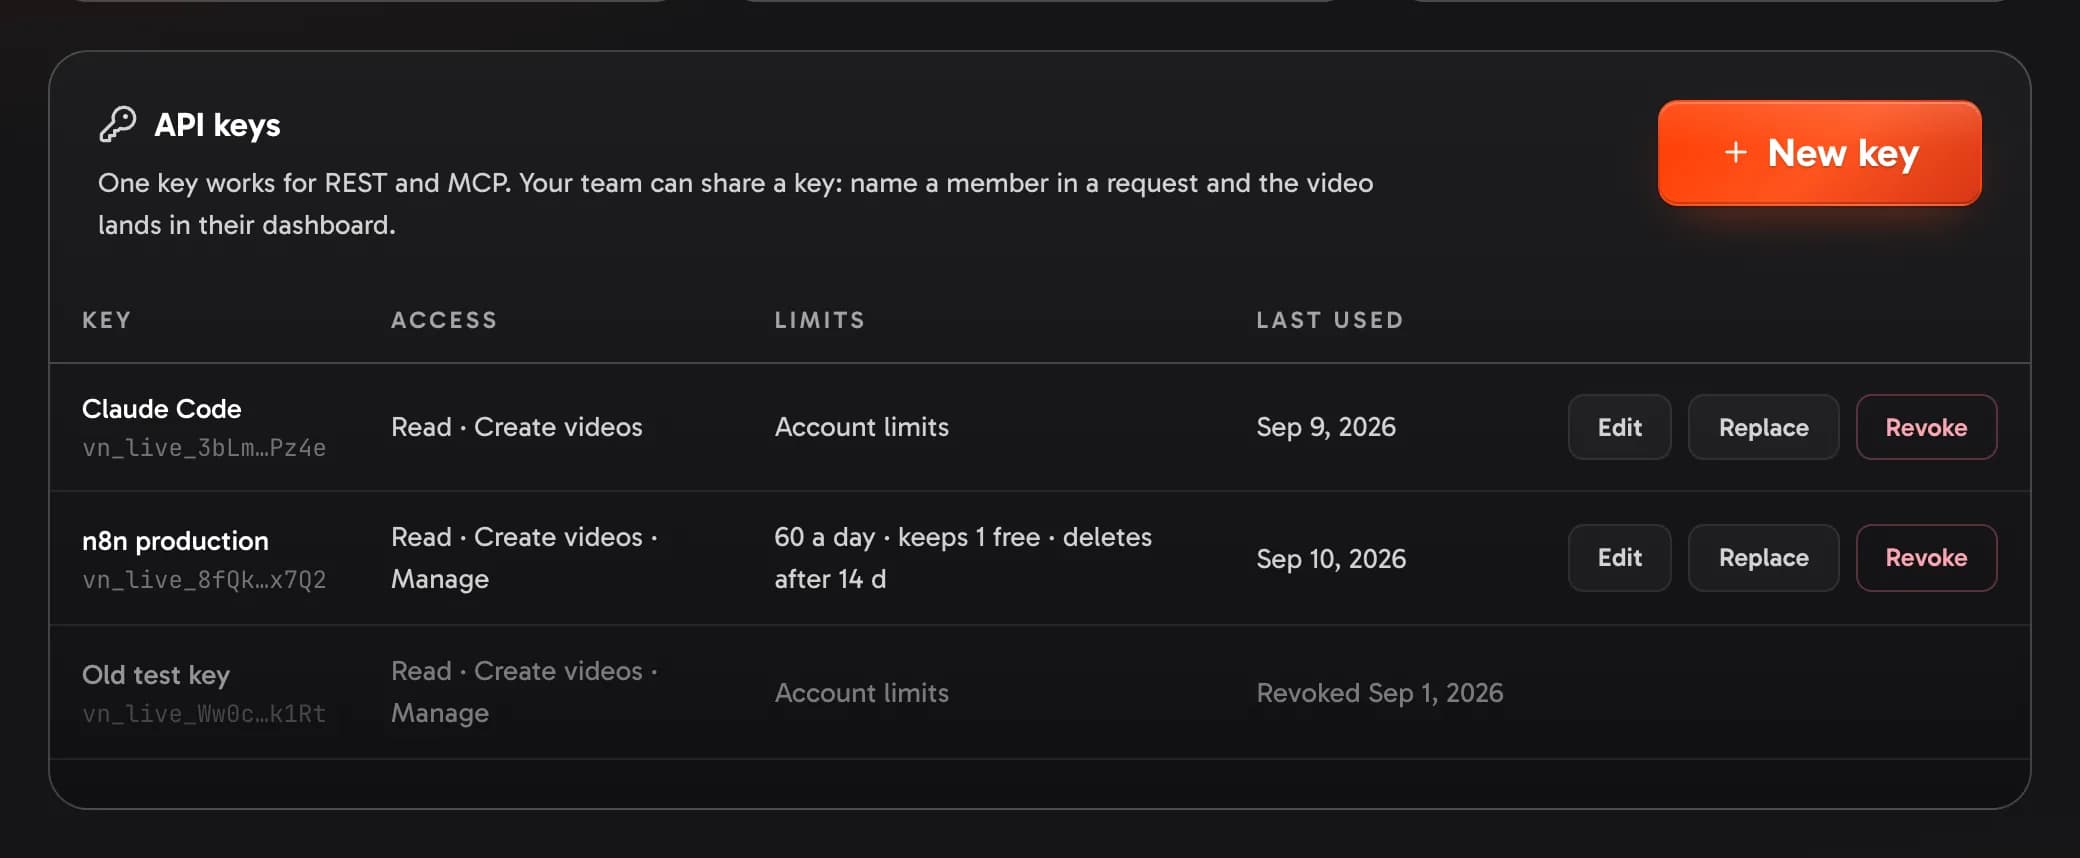
Task: Select key ID vn_live_3bLm…Pz4e
Action: point(204,448)
